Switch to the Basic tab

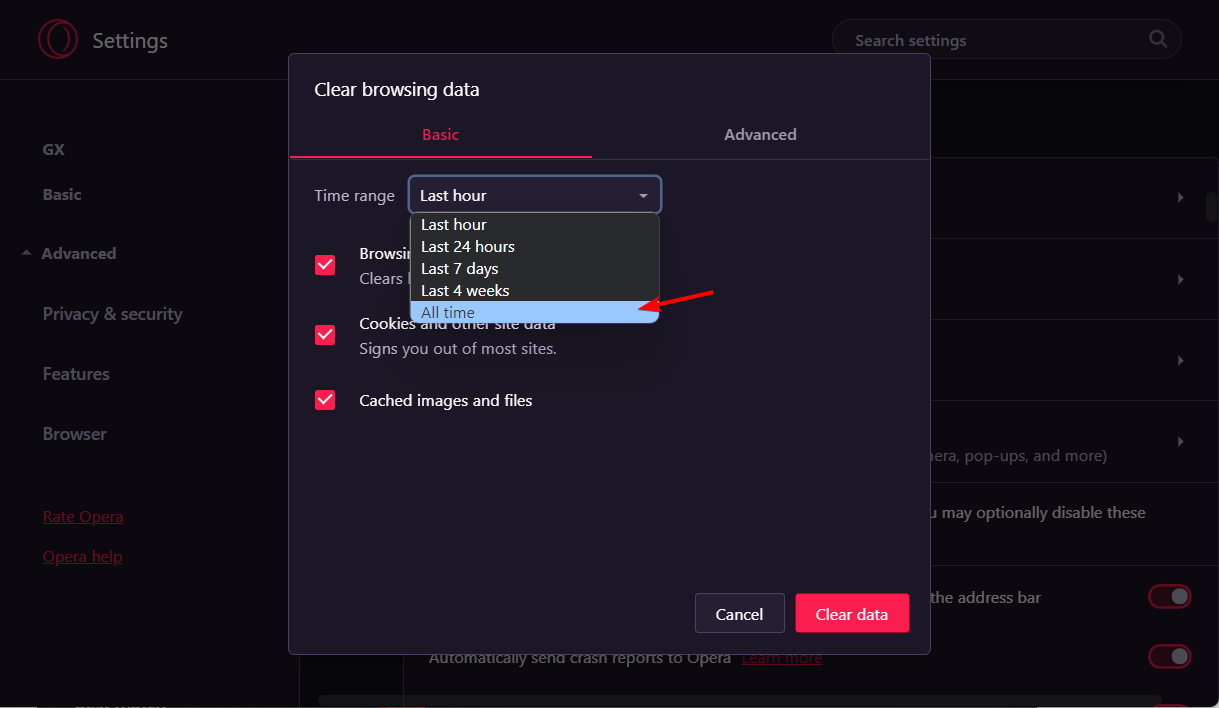pyautogui.click(x=440, y=135)
